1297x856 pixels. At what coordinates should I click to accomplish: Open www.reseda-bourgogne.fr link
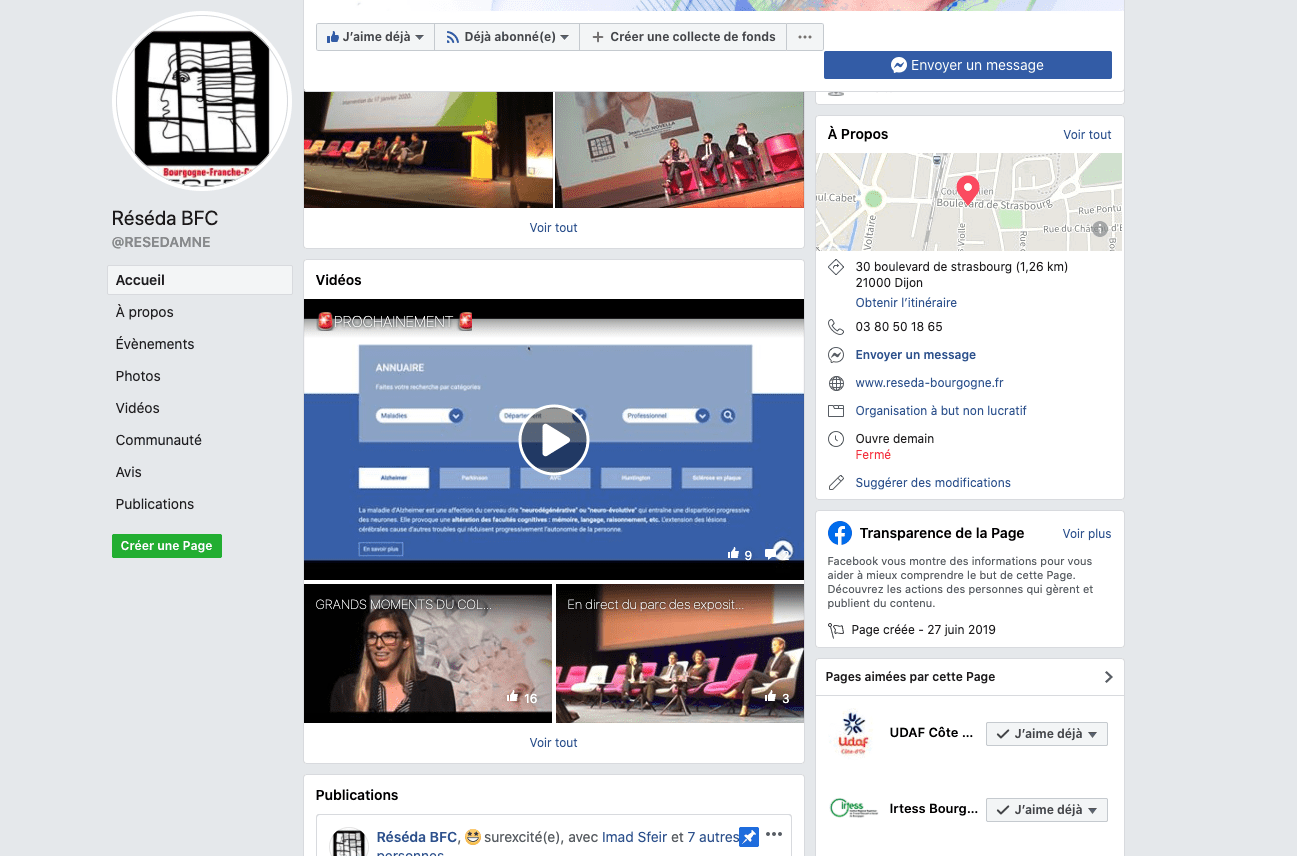pyautogui.click(x=929, y=383)
